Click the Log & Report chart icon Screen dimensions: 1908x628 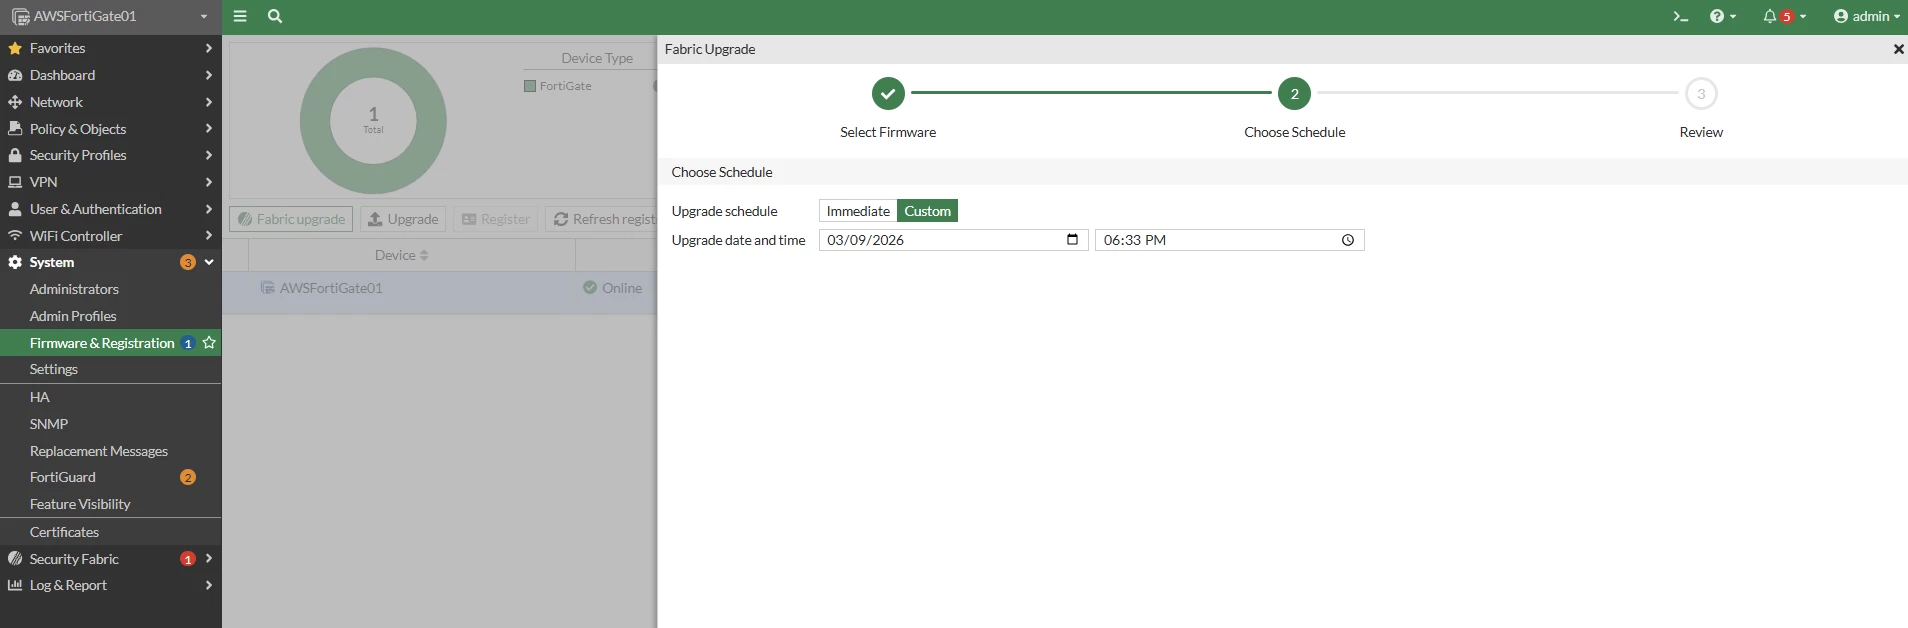click(15, 585)
